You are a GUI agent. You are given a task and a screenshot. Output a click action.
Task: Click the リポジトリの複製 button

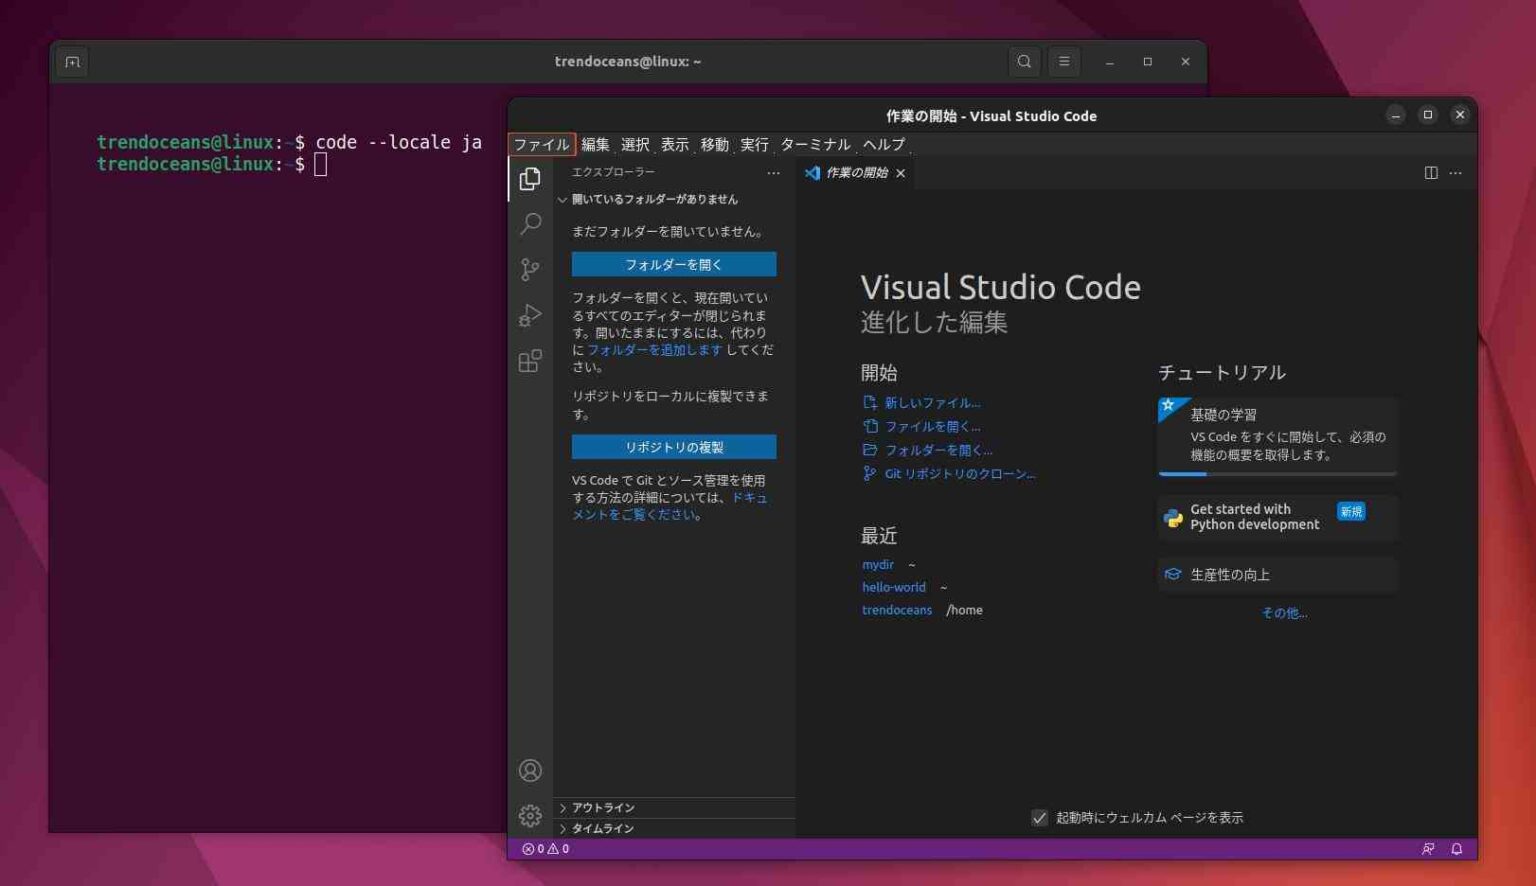(x=673, y=446)
